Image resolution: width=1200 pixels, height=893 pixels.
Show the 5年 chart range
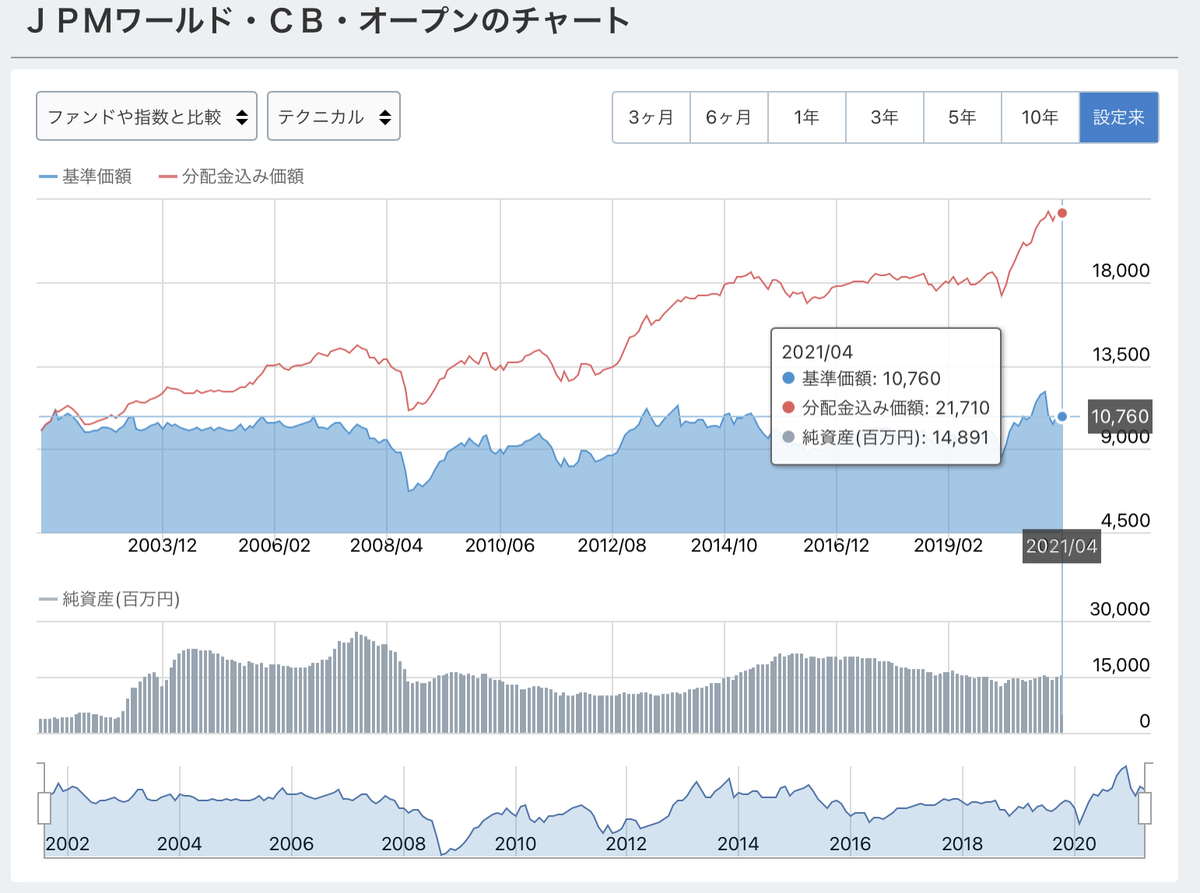(x=962, y=117)
